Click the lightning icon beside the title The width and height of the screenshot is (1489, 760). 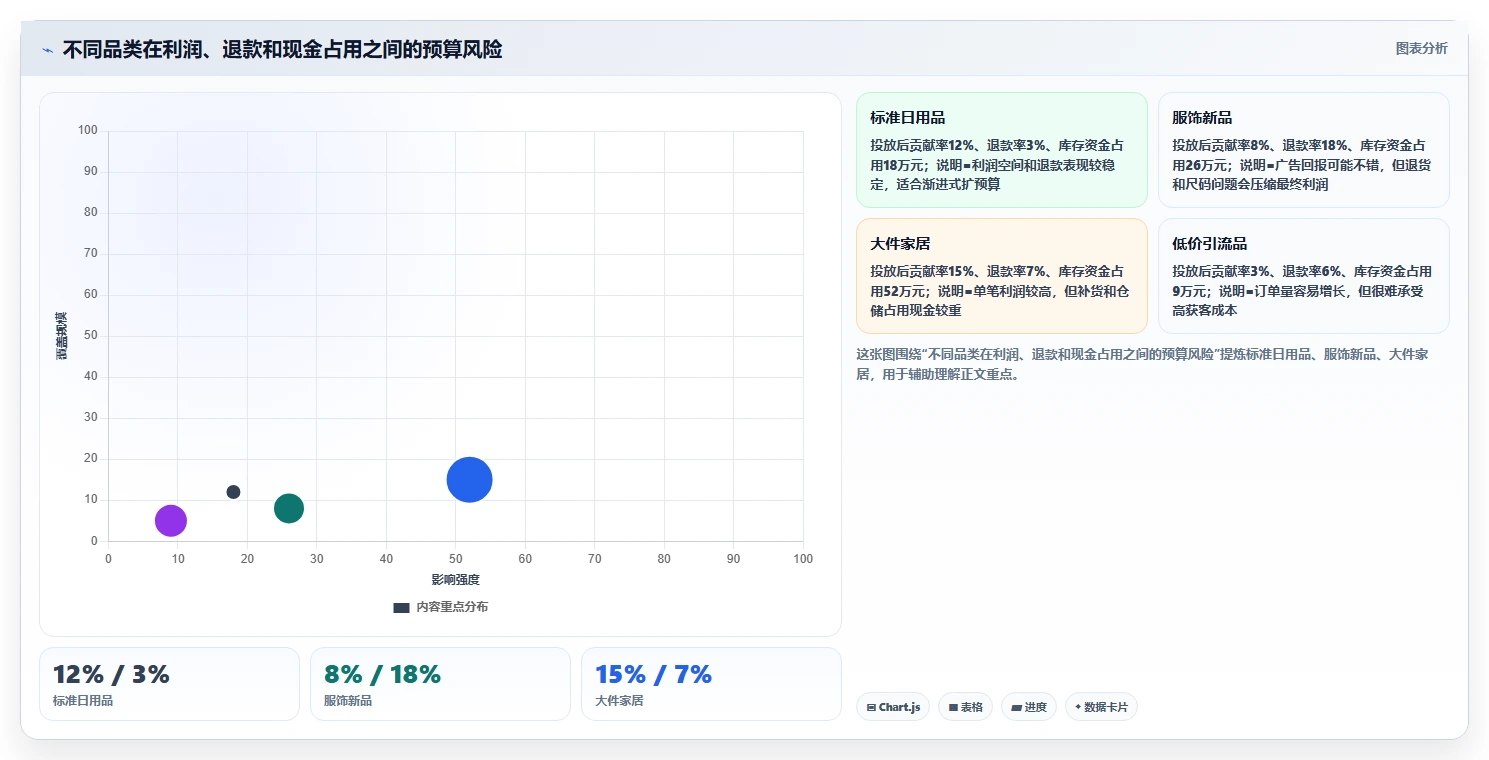[47, 49]
